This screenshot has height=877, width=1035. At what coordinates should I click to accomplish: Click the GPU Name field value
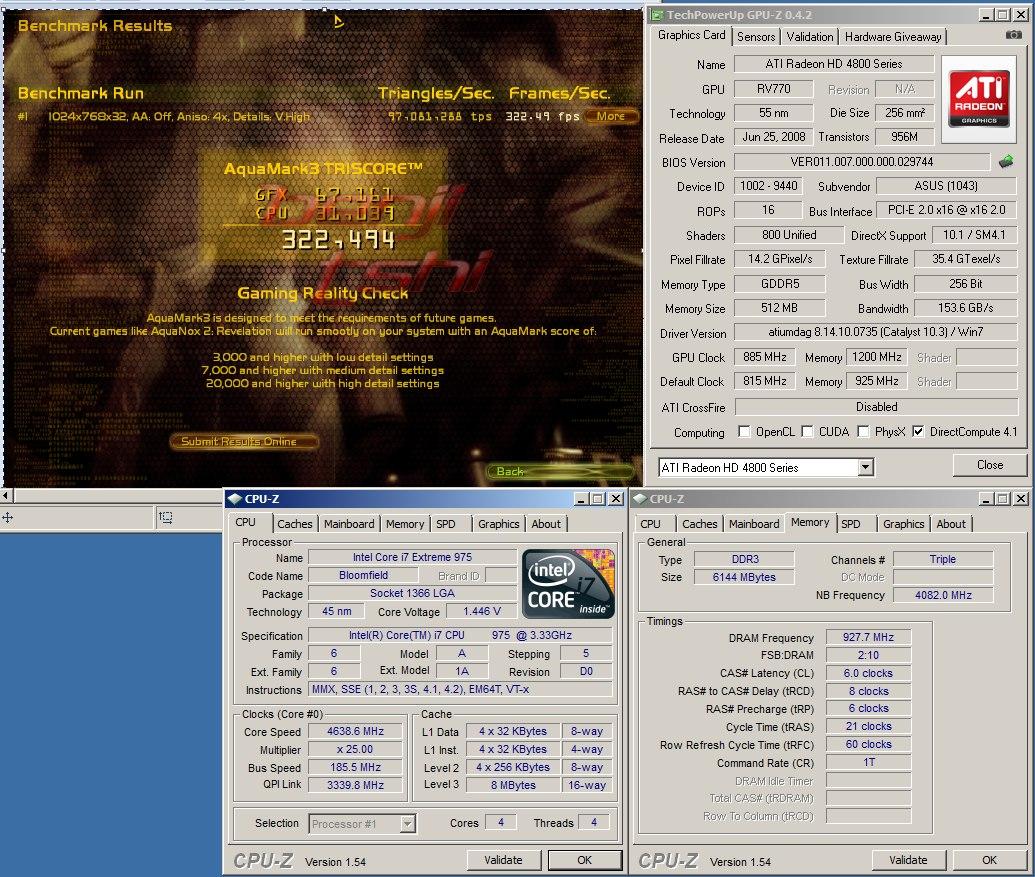(x=834, y=64)
